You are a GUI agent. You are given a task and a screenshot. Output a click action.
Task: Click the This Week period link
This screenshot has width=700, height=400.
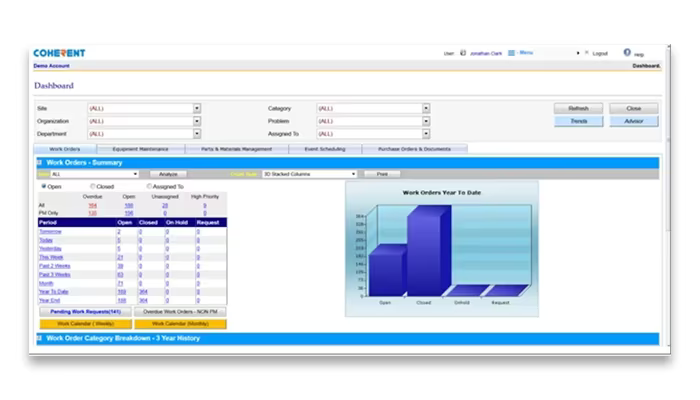tap(51, 257)
